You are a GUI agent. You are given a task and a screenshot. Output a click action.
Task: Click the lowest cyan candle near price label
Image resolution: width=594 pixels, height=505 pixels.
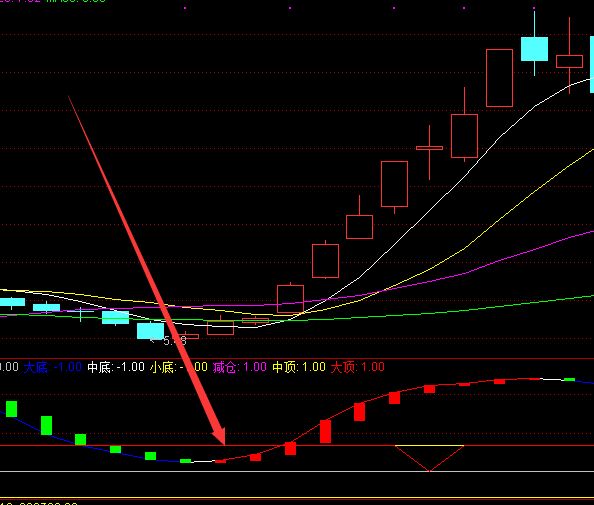pyautogui.click(x=150, y=331)
